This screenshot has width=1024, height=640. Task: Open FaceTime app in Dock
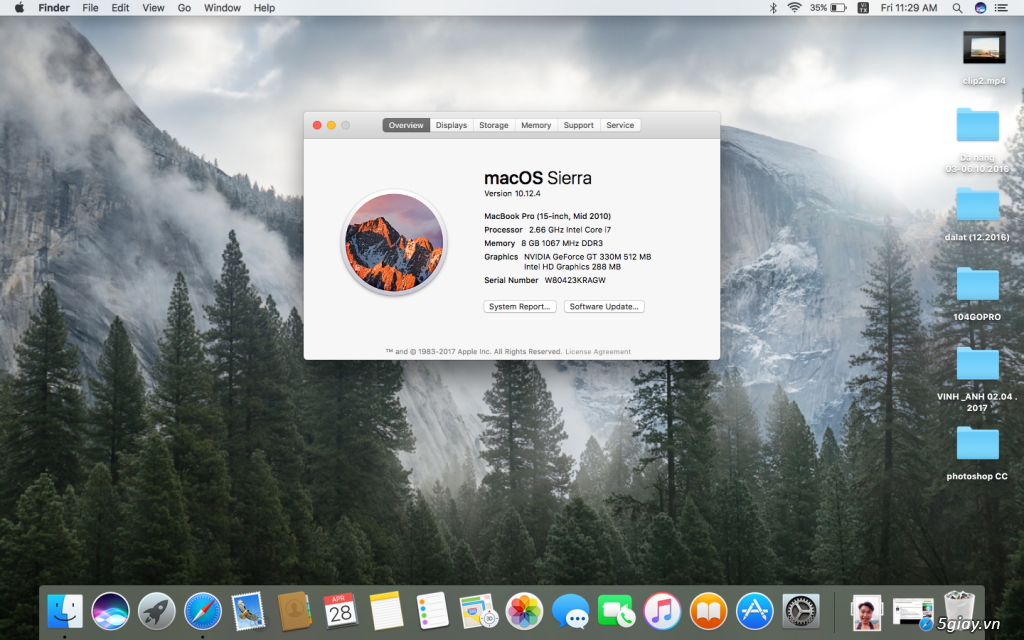click(x=616, y=611)
